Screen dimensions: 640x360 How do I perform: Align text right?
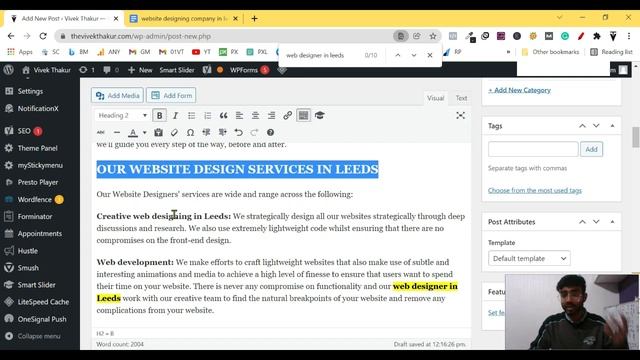(271, 116)
